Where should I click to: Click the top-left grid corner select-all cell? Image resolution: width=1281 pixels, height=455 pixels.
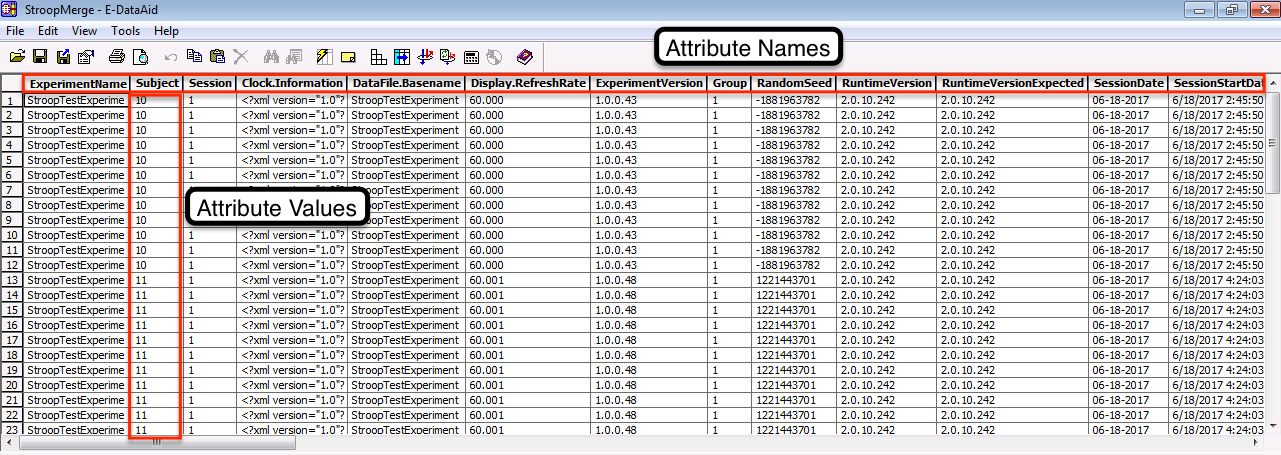tap(11, 83)
